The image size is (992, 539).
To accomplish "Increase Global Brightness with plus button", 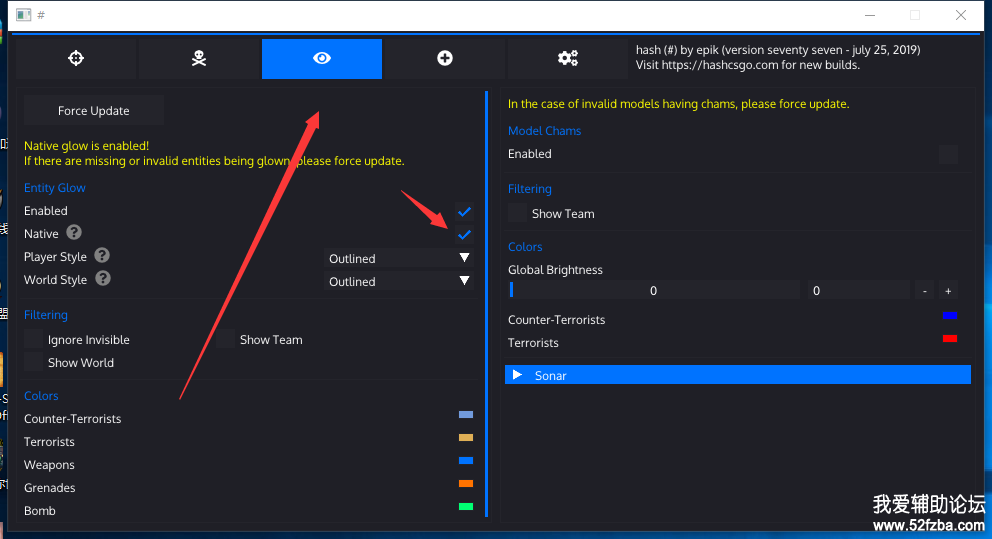I will coord(948,291).
